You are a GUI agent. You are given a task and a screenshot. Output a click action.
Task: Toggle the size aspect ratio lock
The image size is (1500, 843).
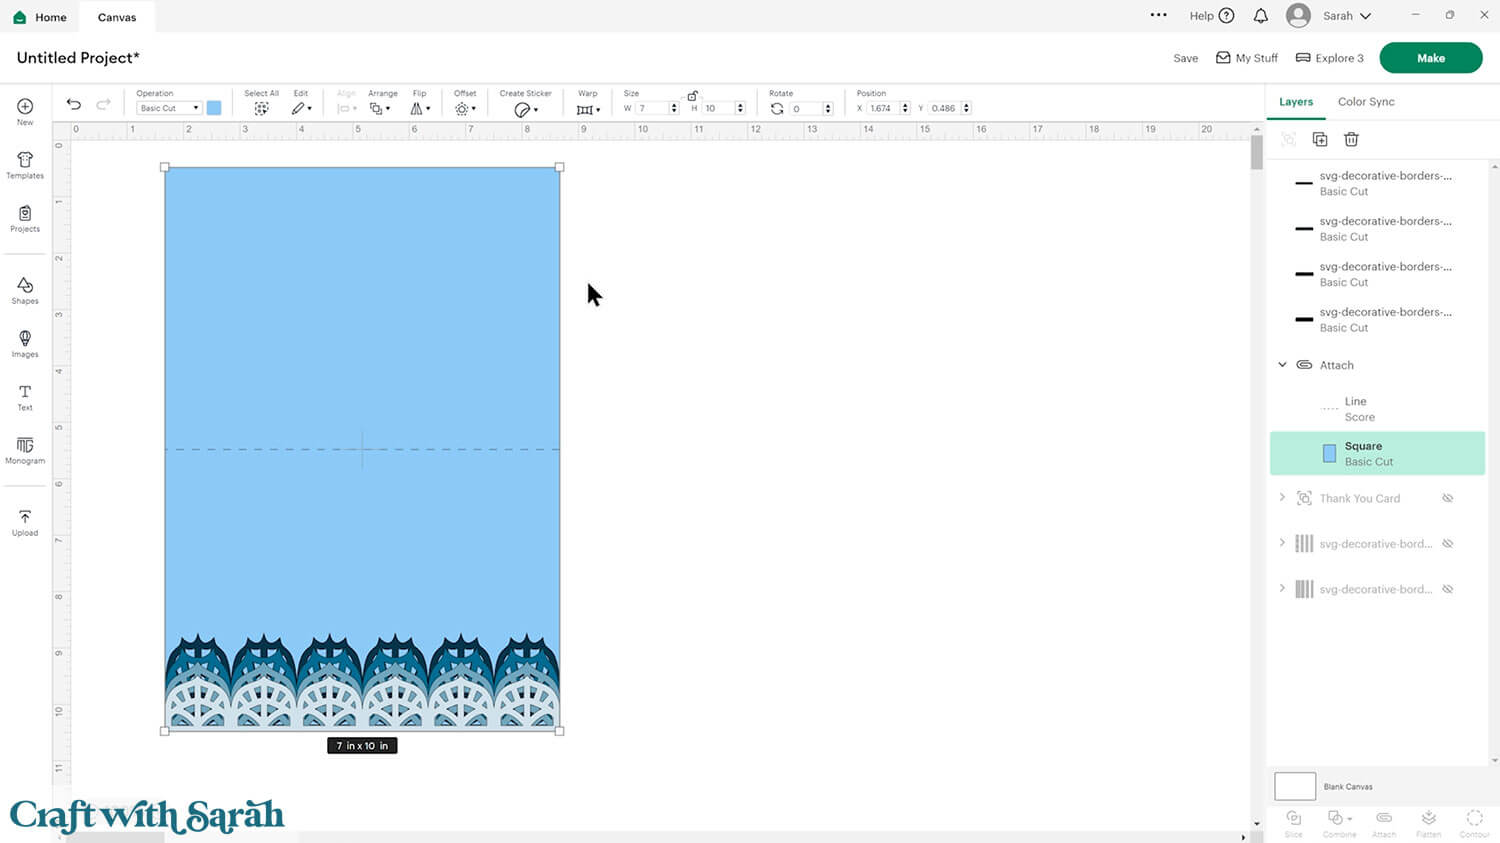tap(692, 95)
